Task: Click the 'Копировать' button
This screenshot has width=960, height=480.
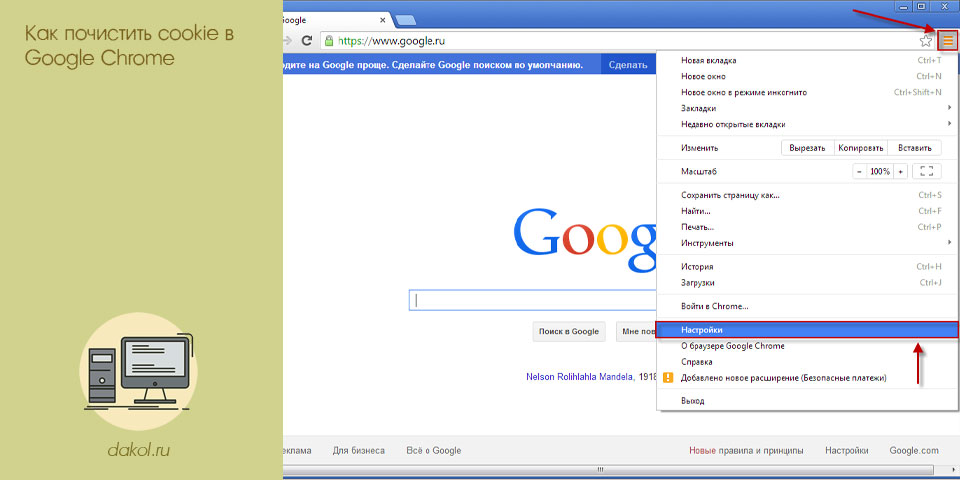Action: coord(861,148)
